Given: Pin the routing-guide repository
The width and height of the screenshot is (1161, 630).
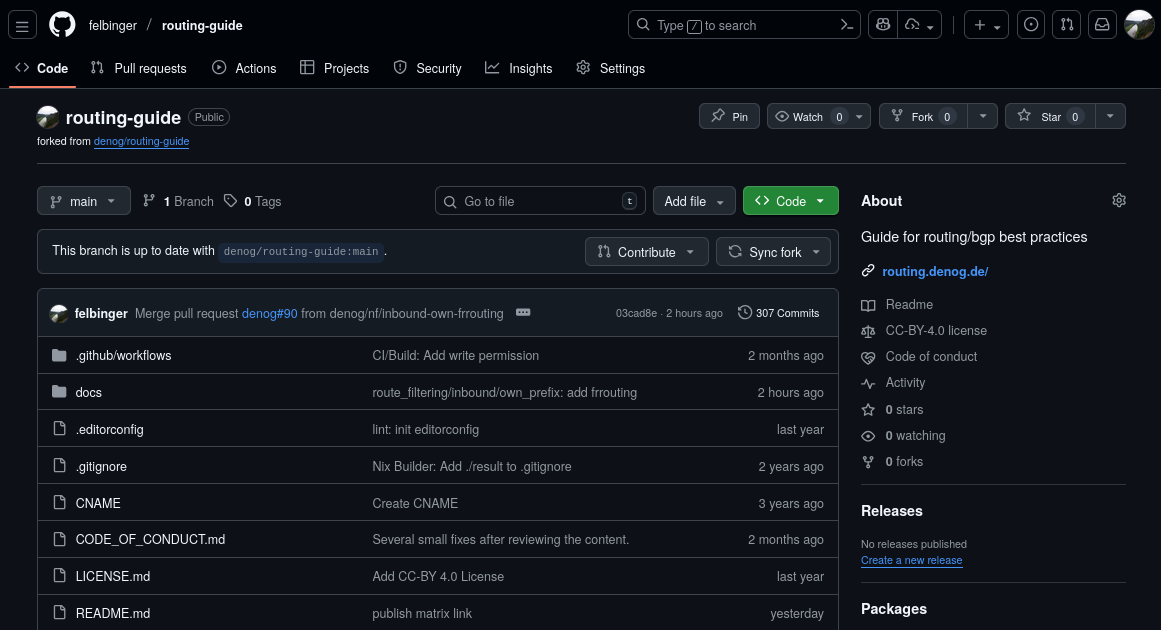Looking at the screenshot, I should tap(729, 117).
